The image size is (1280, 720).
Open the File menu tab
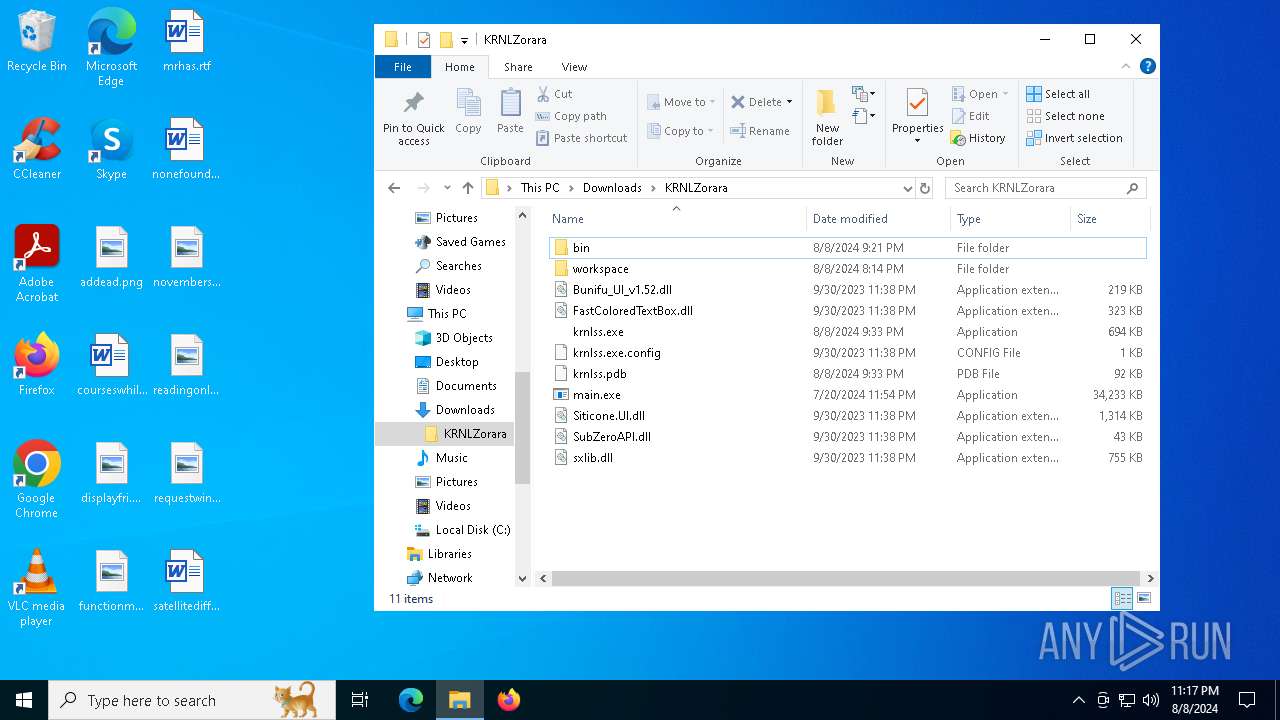click(402, 67)
